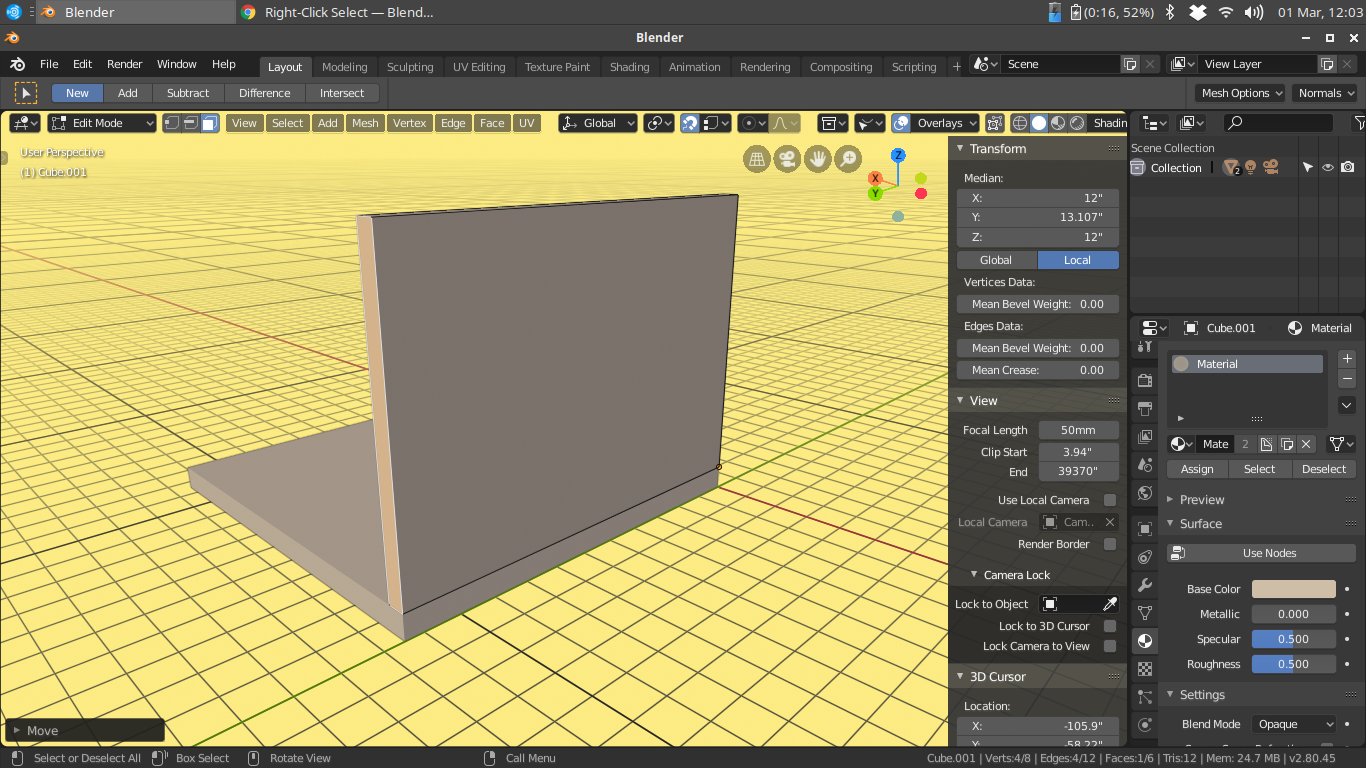Open the Texture checkerboard properties tab
Screen dimensions: 1366x768
coord(1145,669)
